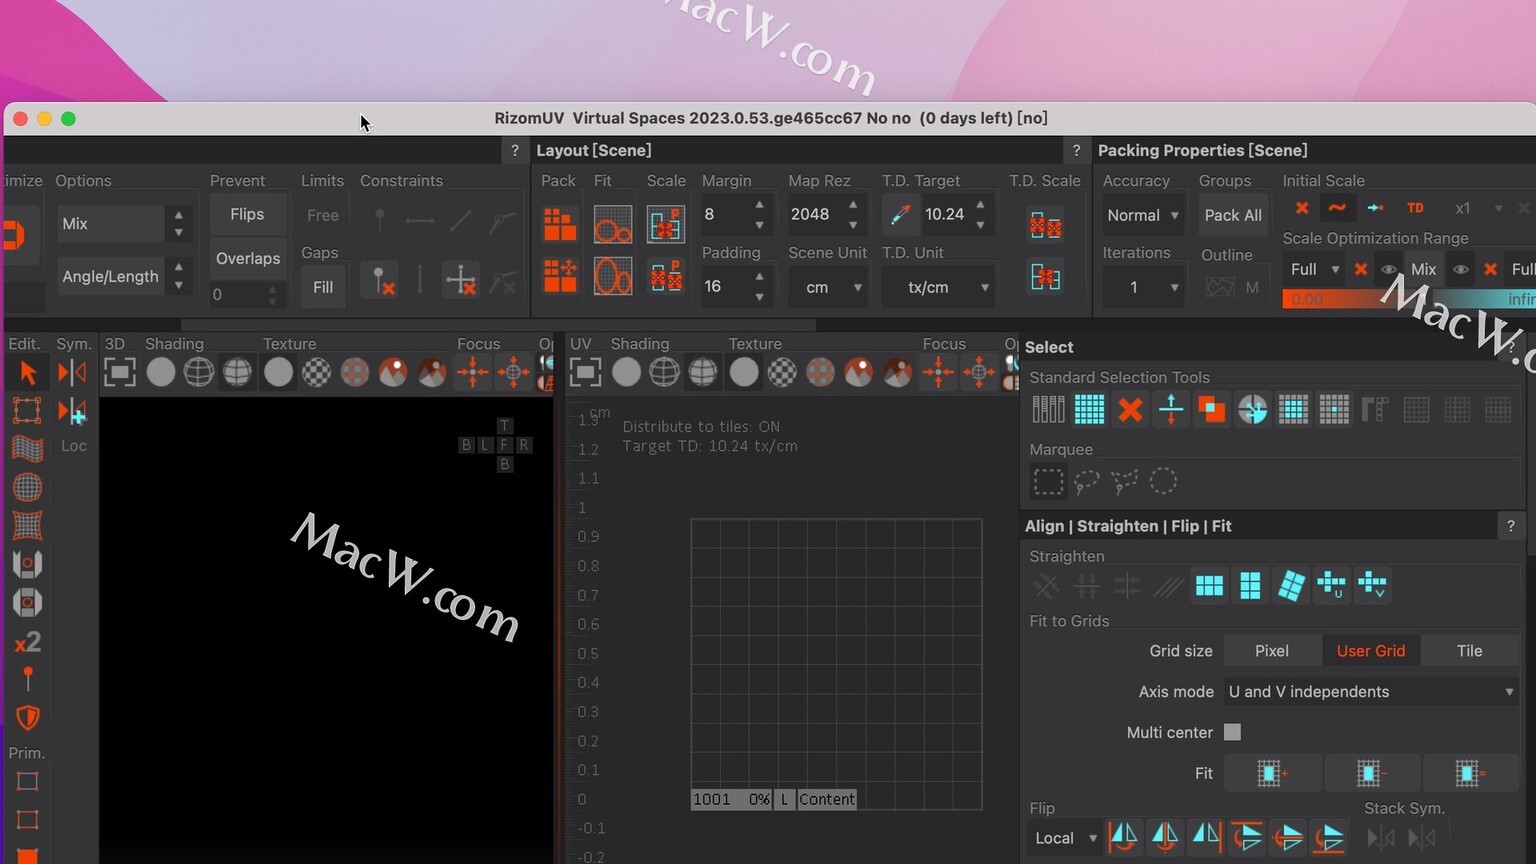Choose the circular Marquee tool

[x=1163, y=481]
